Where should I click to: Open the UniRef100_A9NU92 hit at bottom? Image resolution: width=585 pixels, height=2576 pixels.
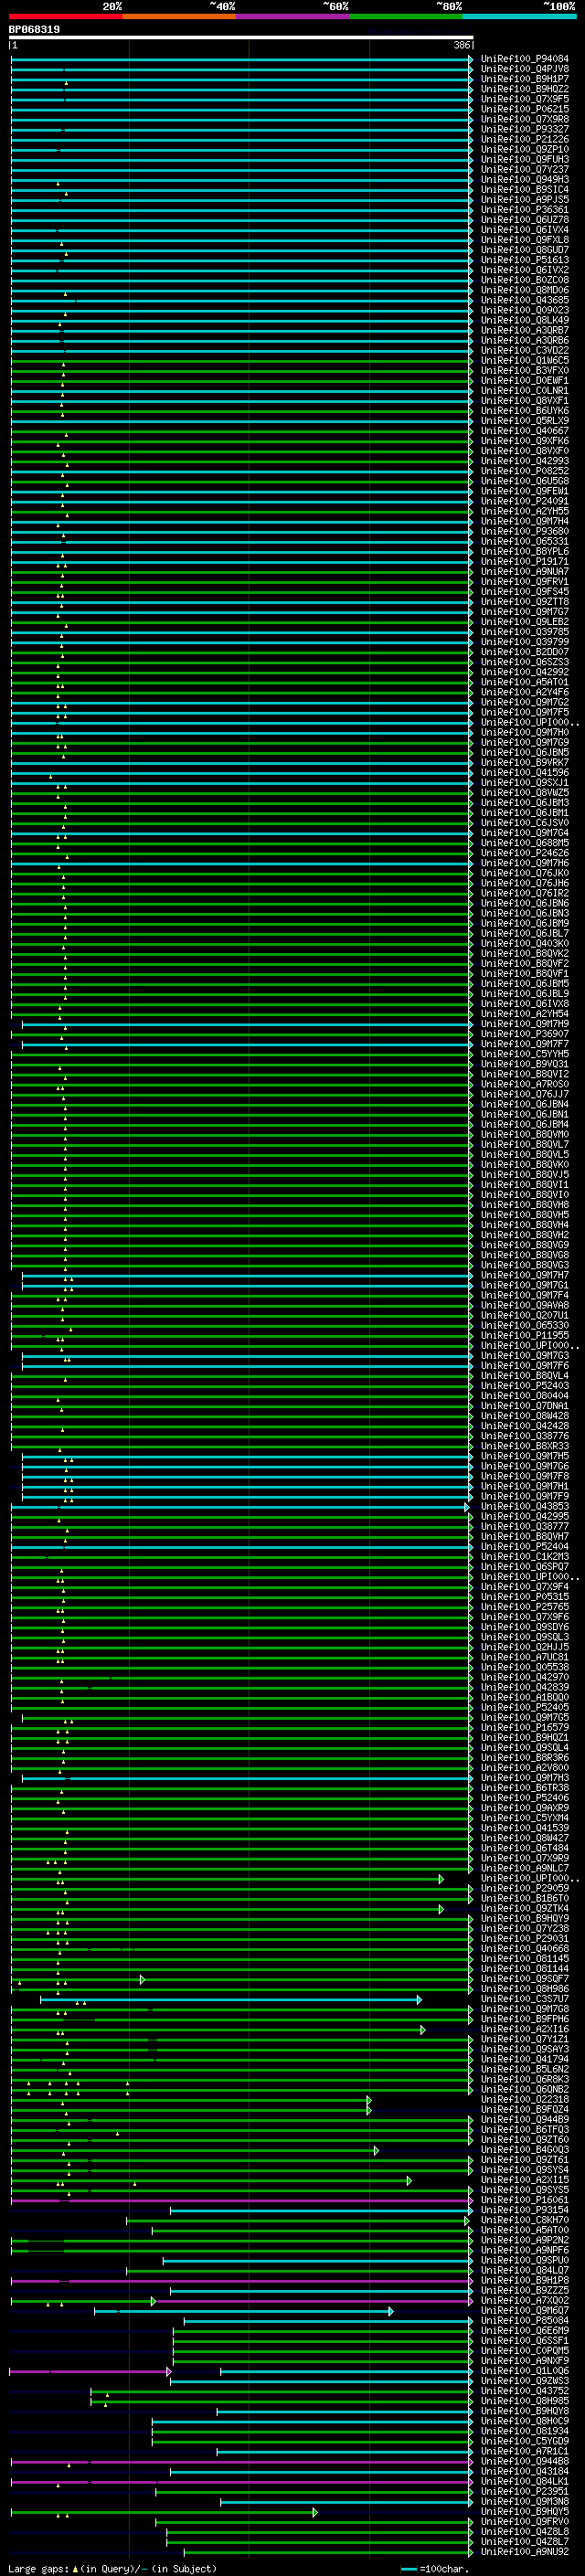pyautogui.click(x=524, y=2552)
